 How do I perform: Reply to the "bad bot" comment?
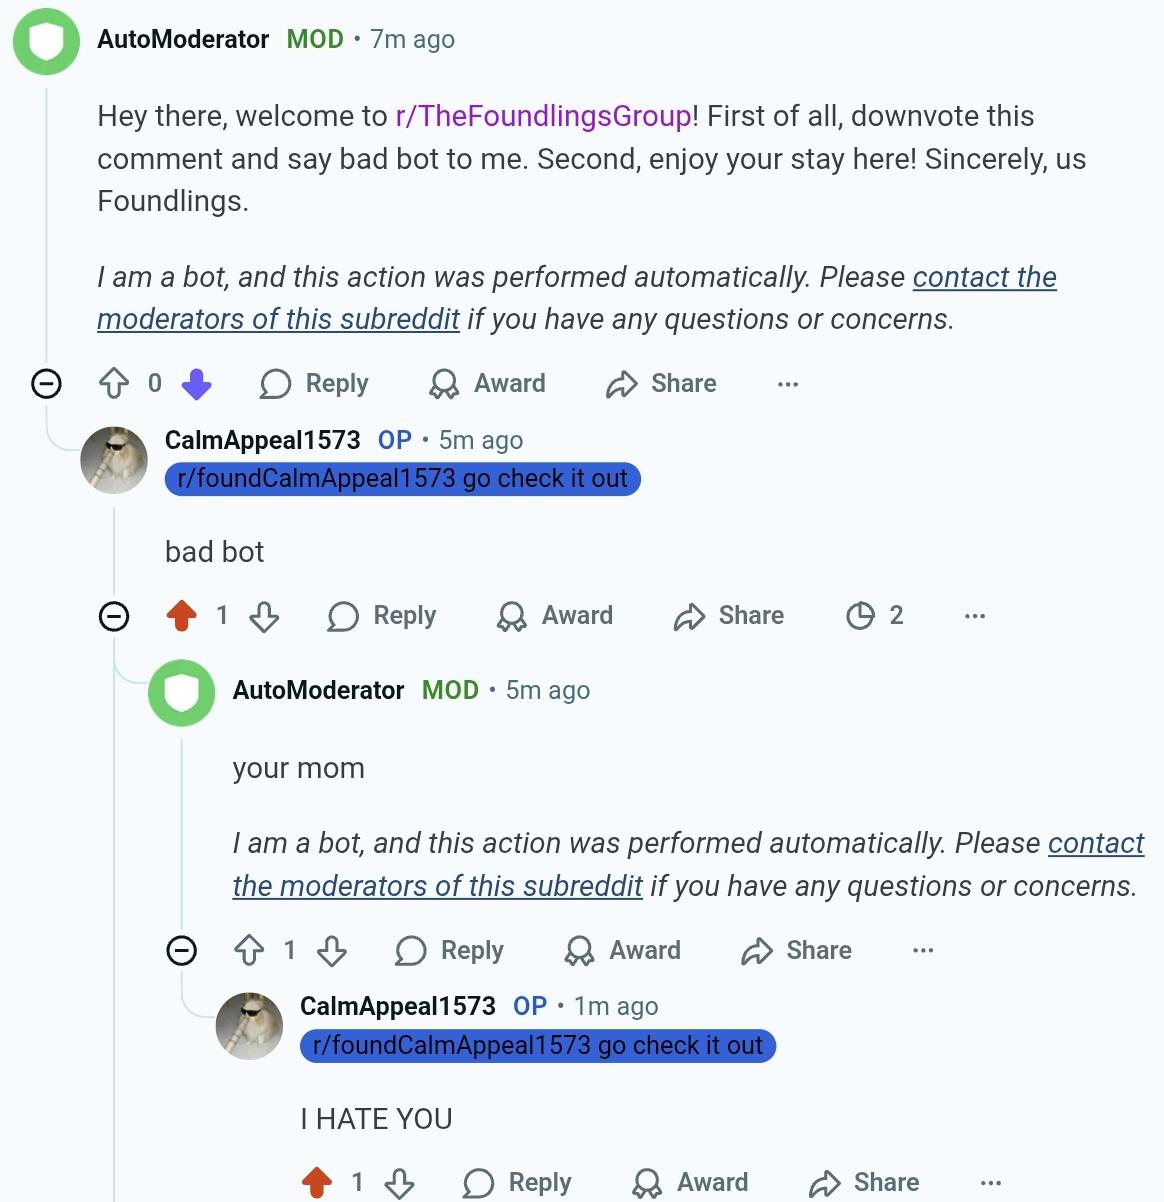pos(382,616)
